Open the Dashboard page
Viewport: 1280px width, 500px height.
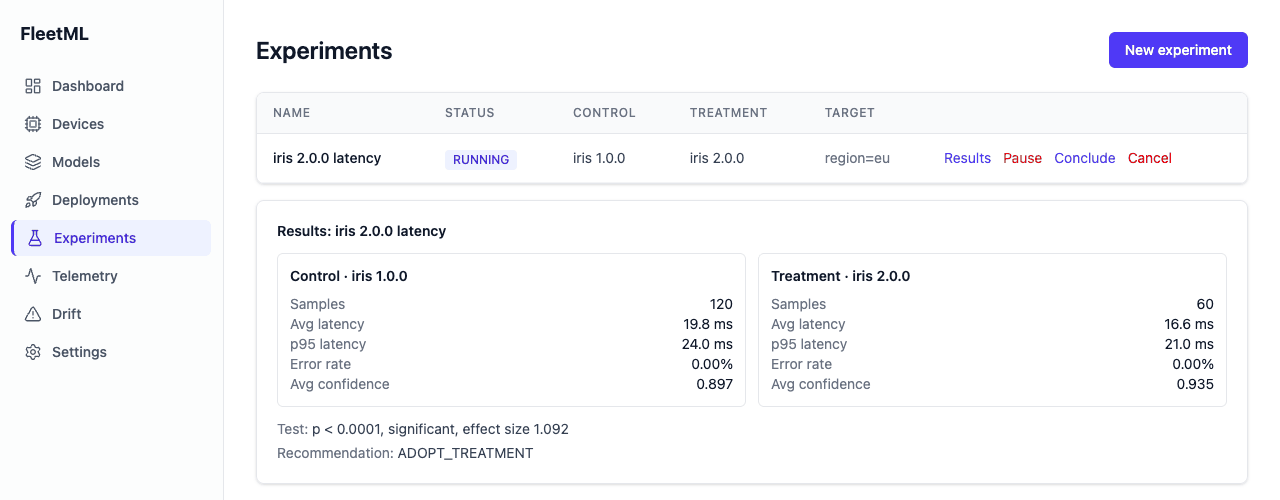tap(111, 86)
